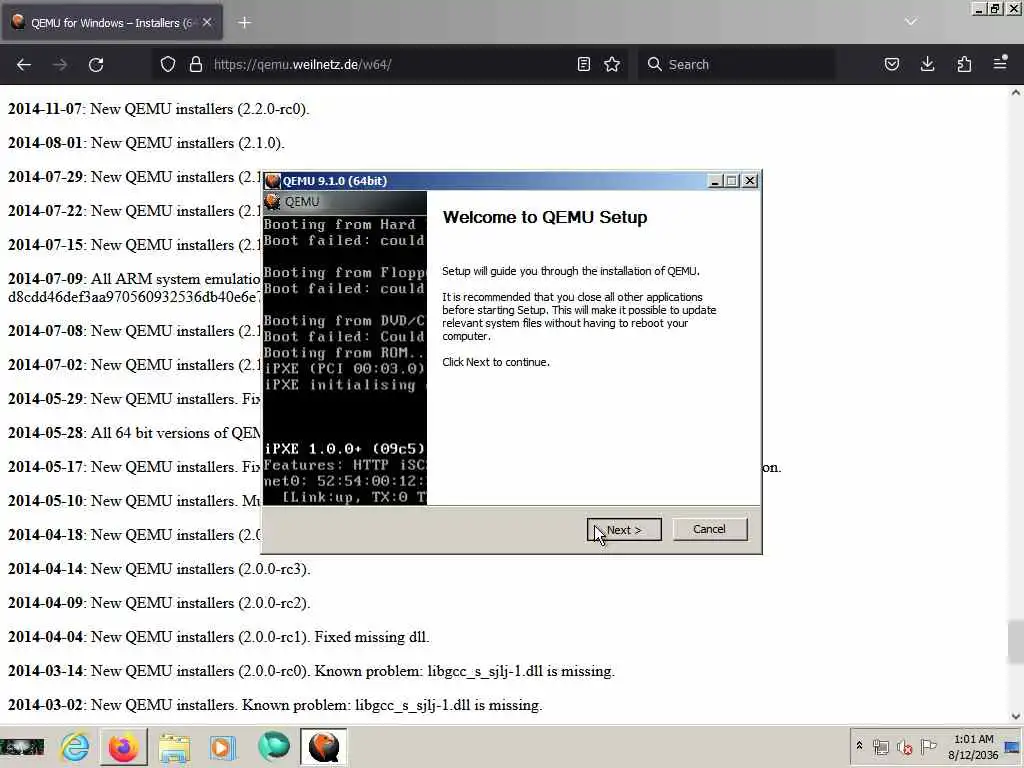Open the Pocket save icon
This screenshot has width=1024, height=768.
tap(892, 65)
